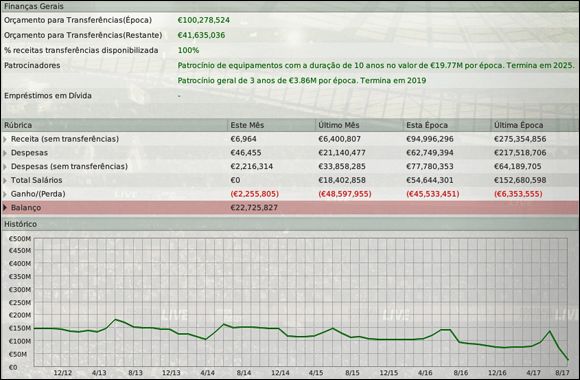Click Despesas sem transferências last month €33,858,285
Viewport: 580px width, 380px height.
pyautogui.click(x=342, y=167)
